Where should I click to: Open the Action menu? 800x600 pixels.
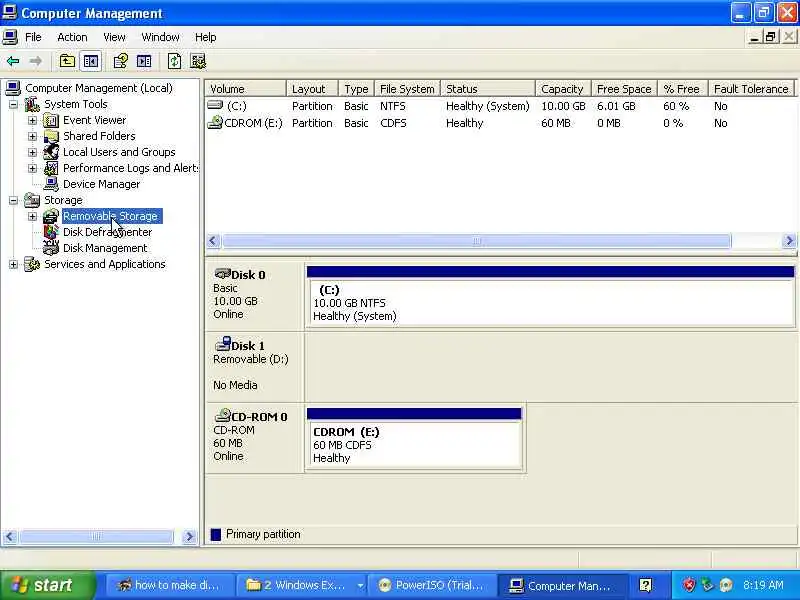tap(72, 37)
